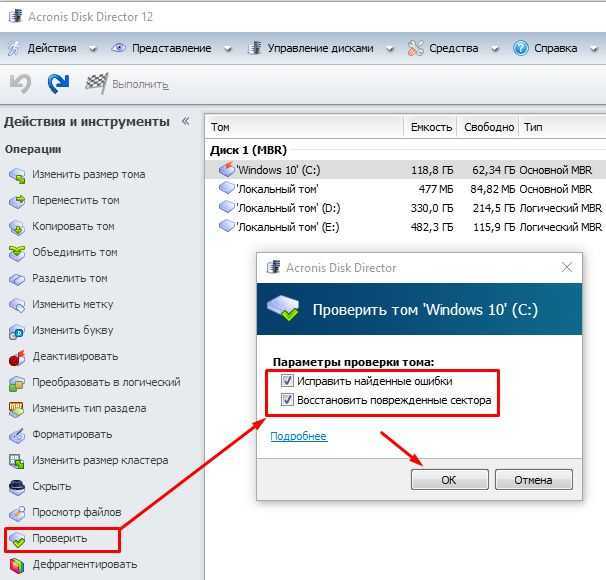Confirm the check with the OK button
This screenshot has height=580, width=606.
(449, 480)
